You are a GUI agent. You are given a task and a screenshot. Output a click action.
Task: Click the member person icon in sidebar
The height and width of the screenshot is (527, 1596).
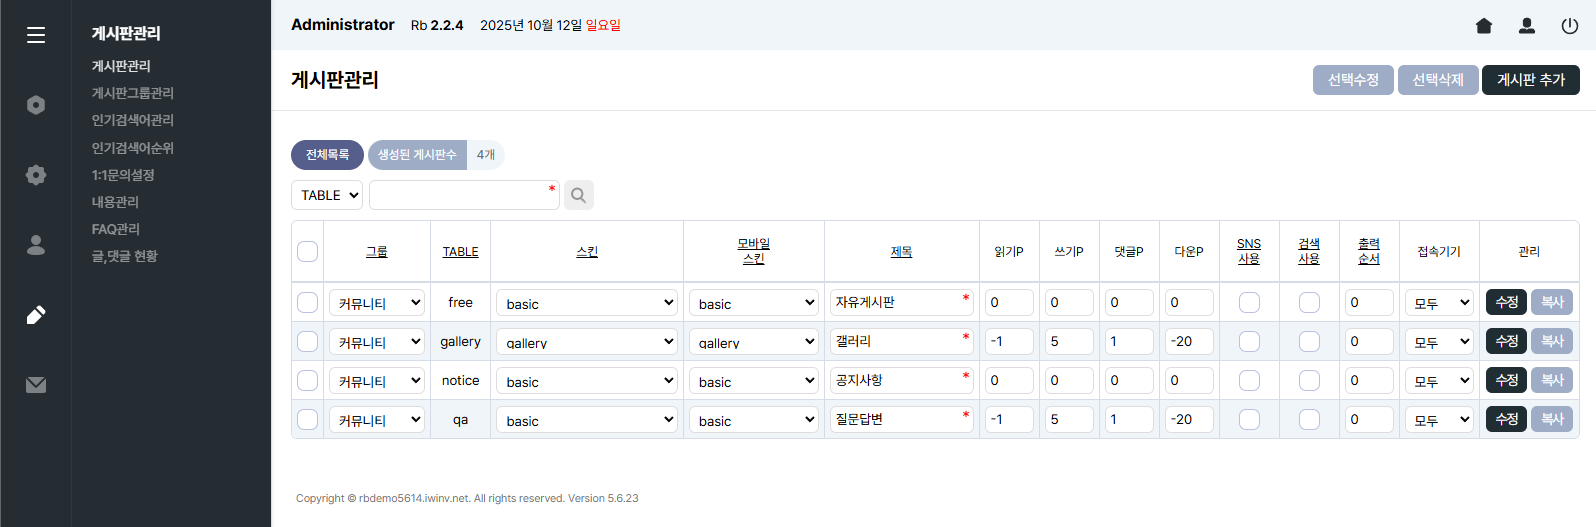[x=36, y=245]
